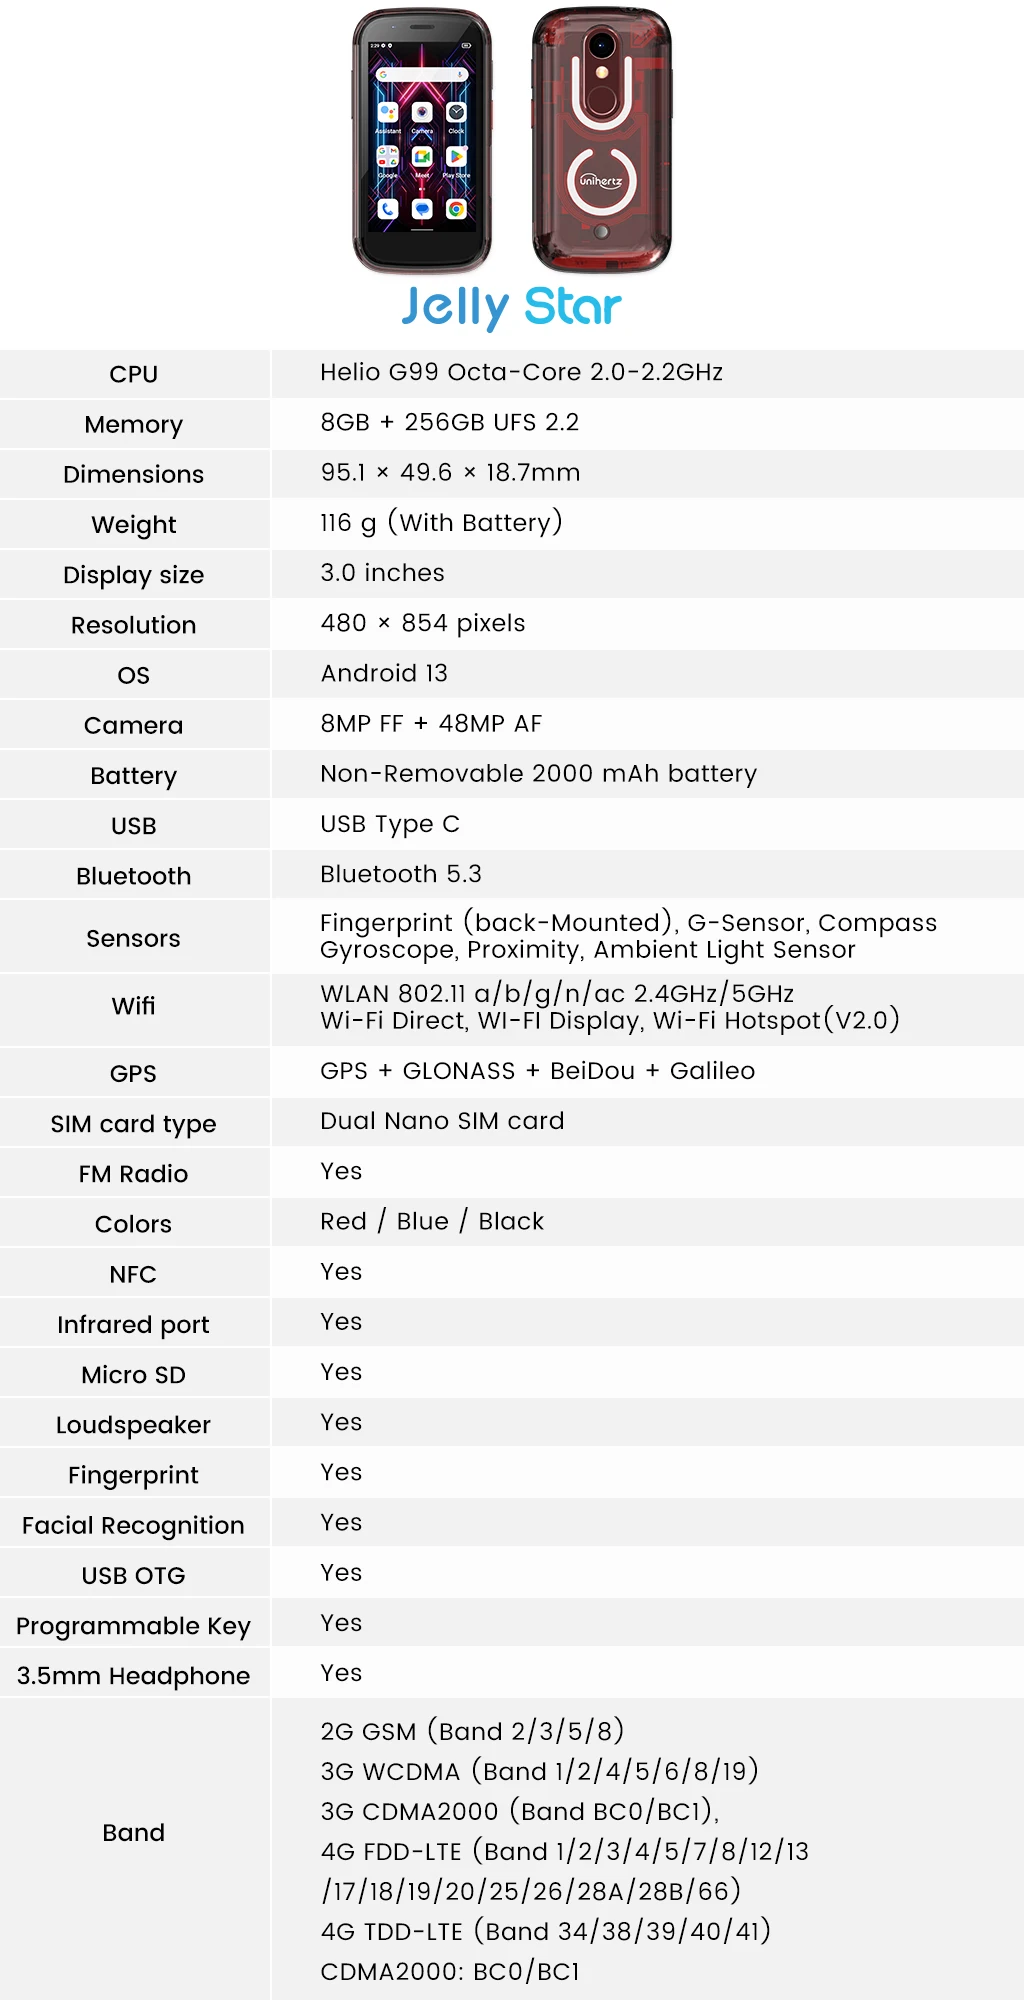Tap the Clock app icon
1024x2000 pixels.
click(456, 113)
